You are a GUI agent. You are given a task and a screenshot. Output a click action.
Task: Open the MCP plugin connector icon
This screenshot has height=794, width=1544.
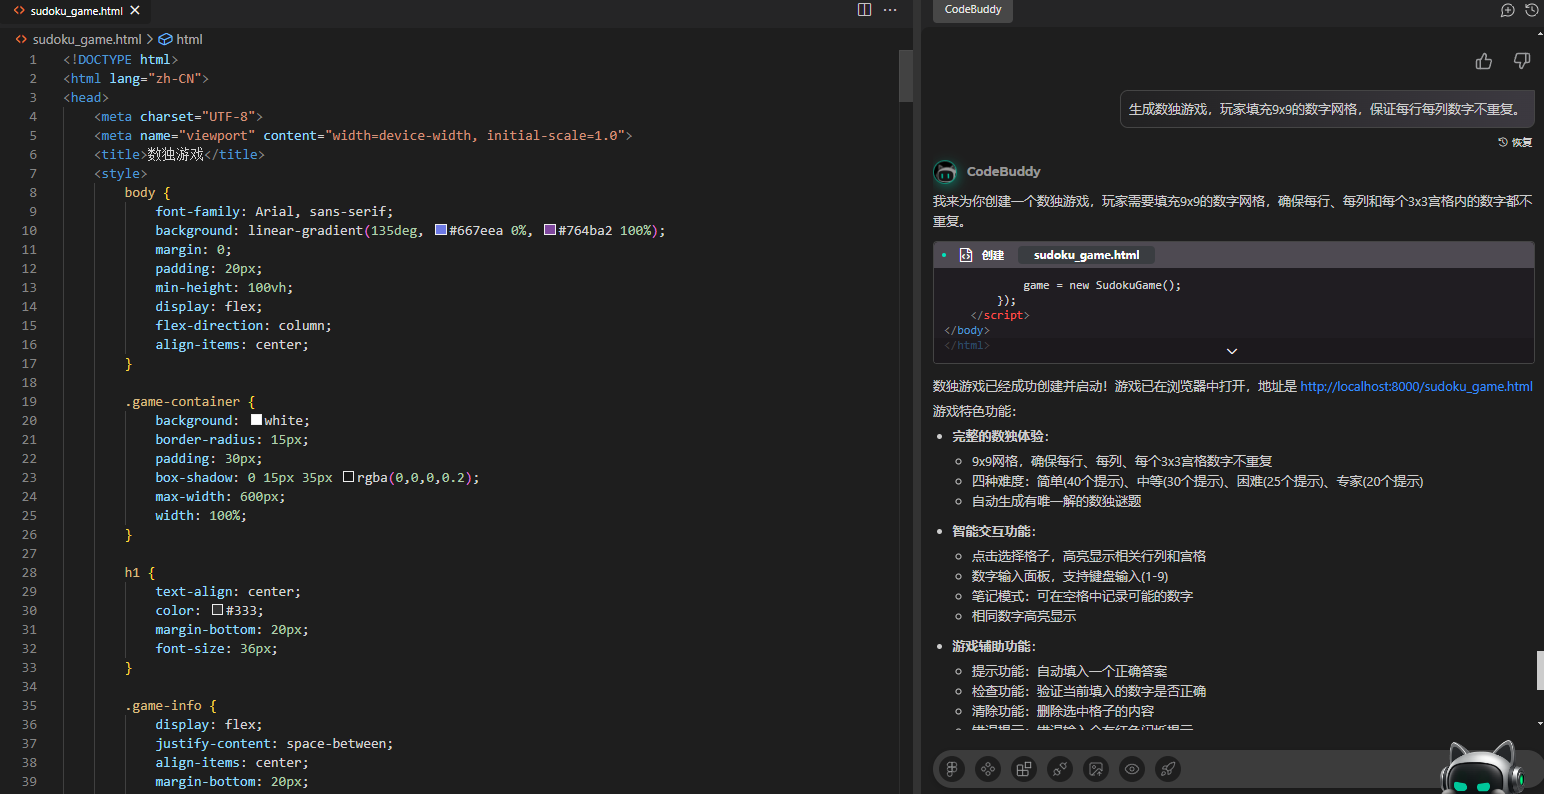(x=1059, y=768)
